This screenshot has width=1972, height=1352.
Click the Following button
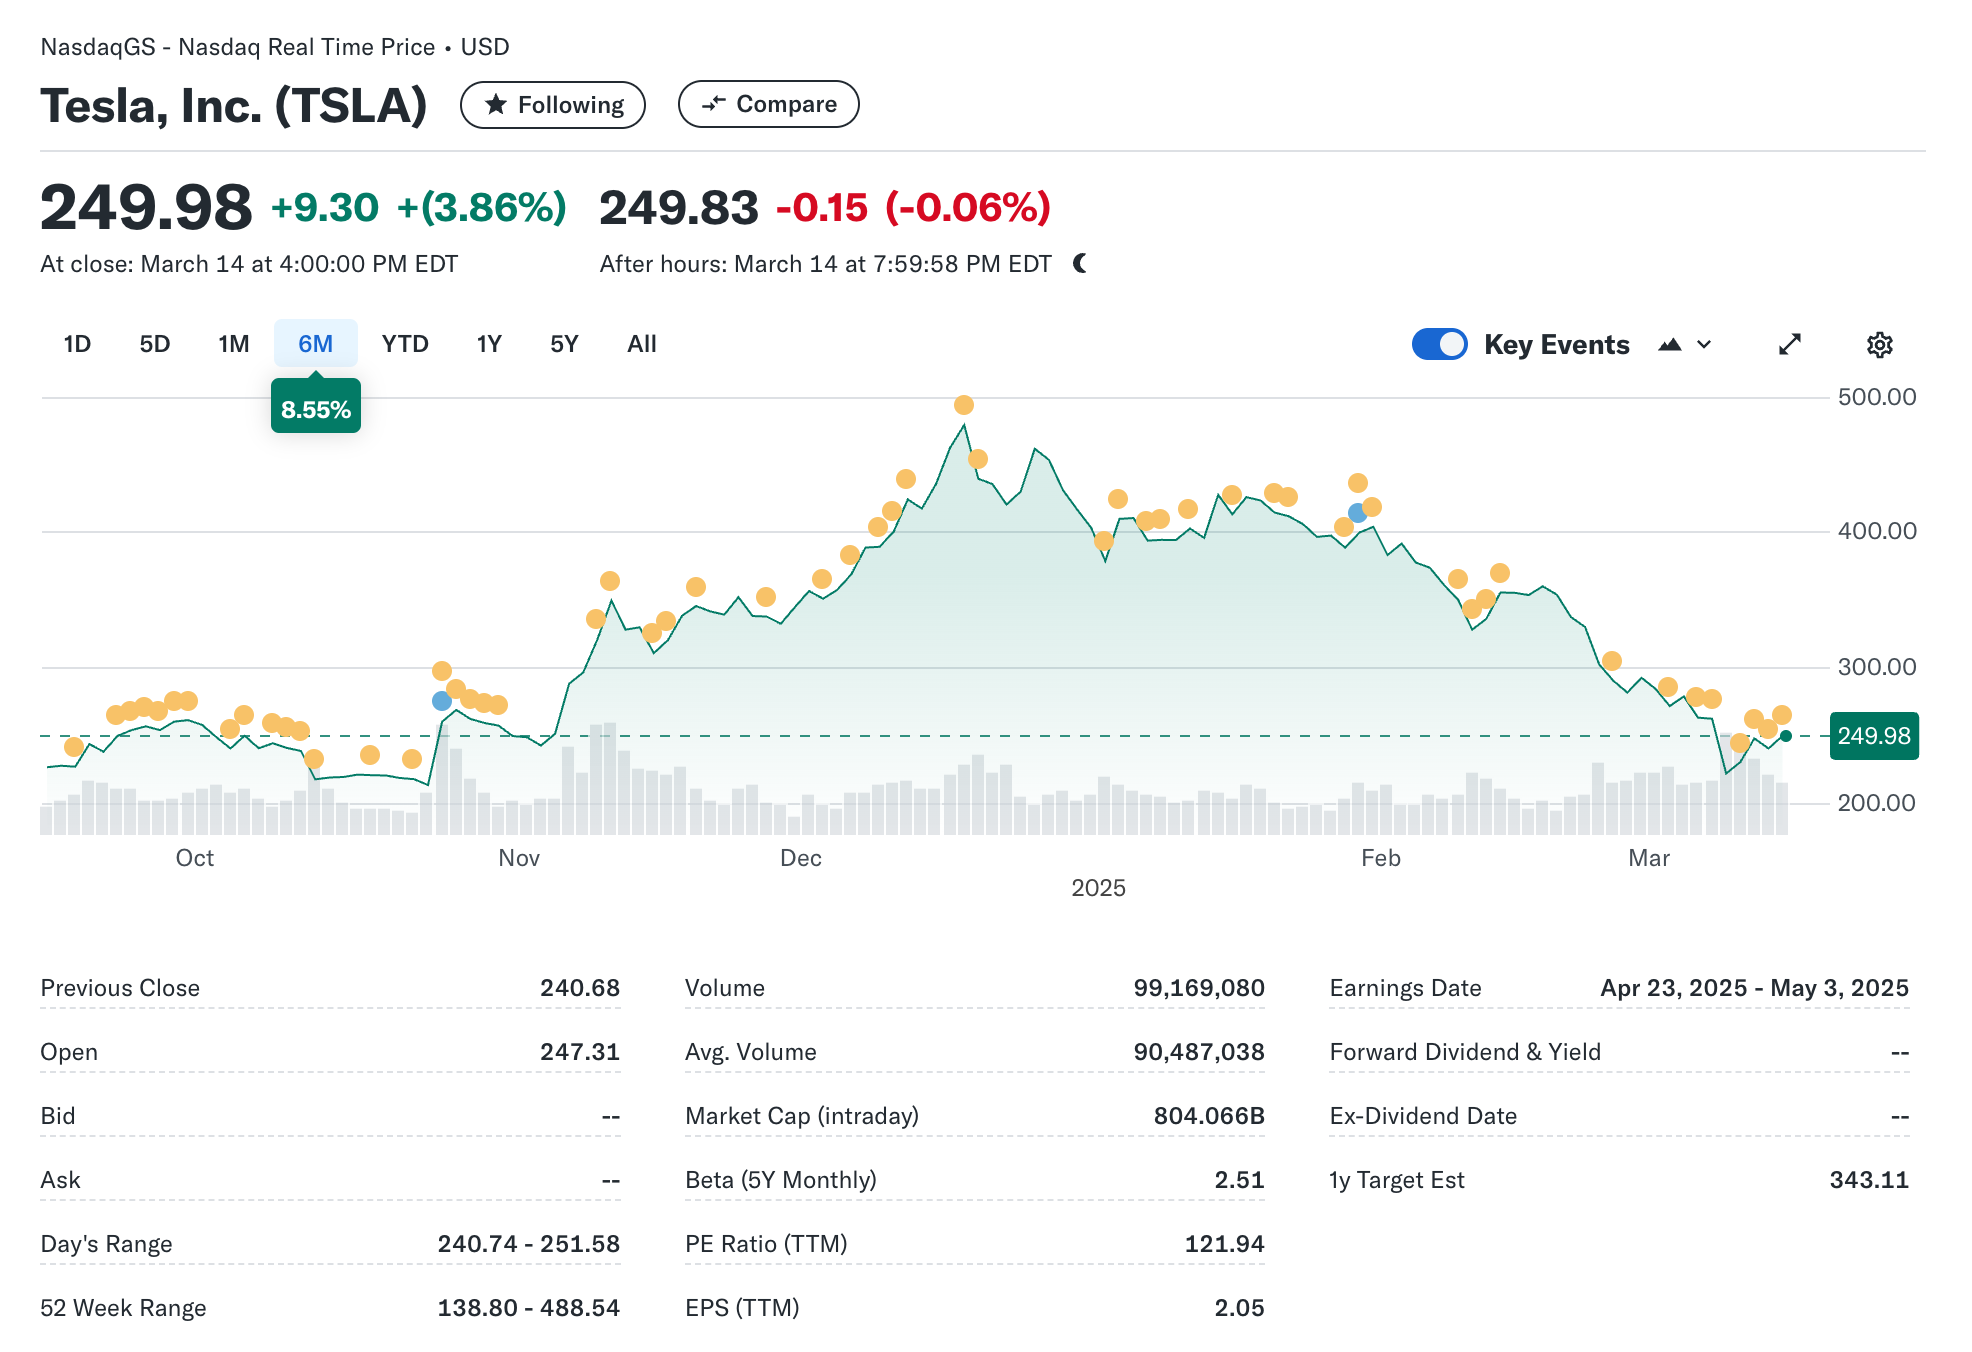pyautogui.click(x=552, y=105)
